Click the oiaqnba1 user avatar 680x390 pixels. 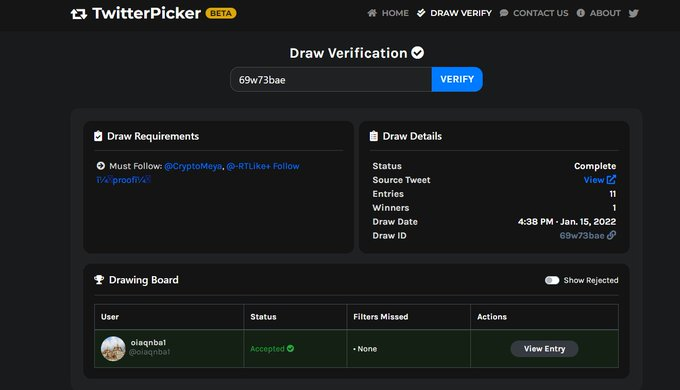113,349
